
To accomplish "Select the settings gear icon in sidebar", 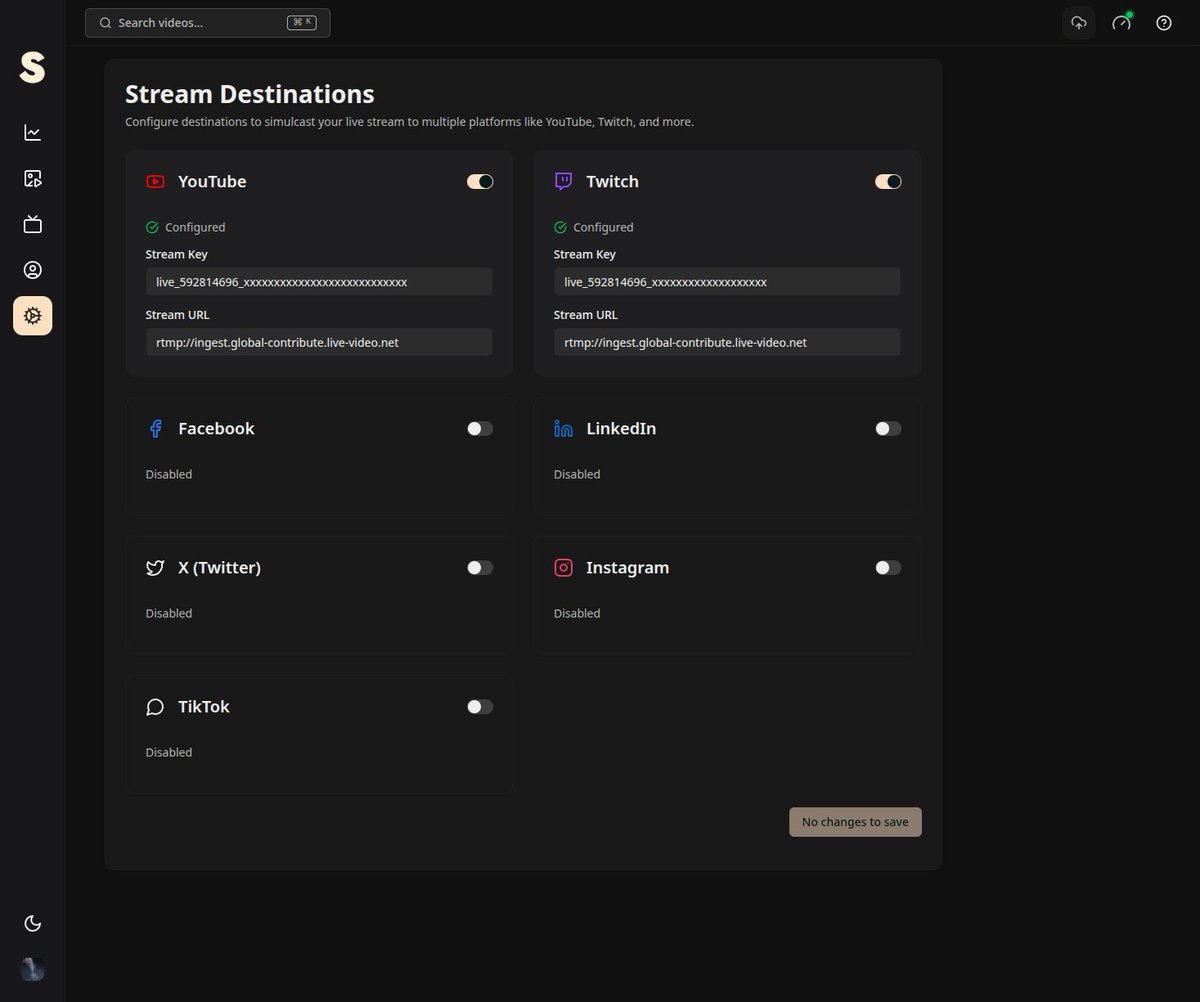I will 33,316.
